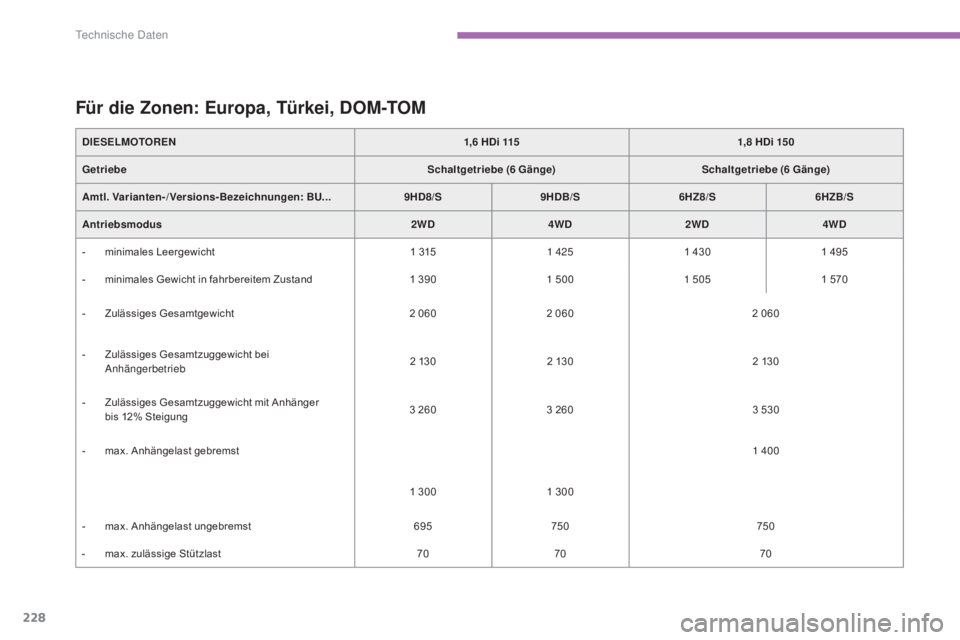Viewport: 960px width, 640px height.
Task: Click '4WD' under 6HZB/S
Action: (834, 224)
